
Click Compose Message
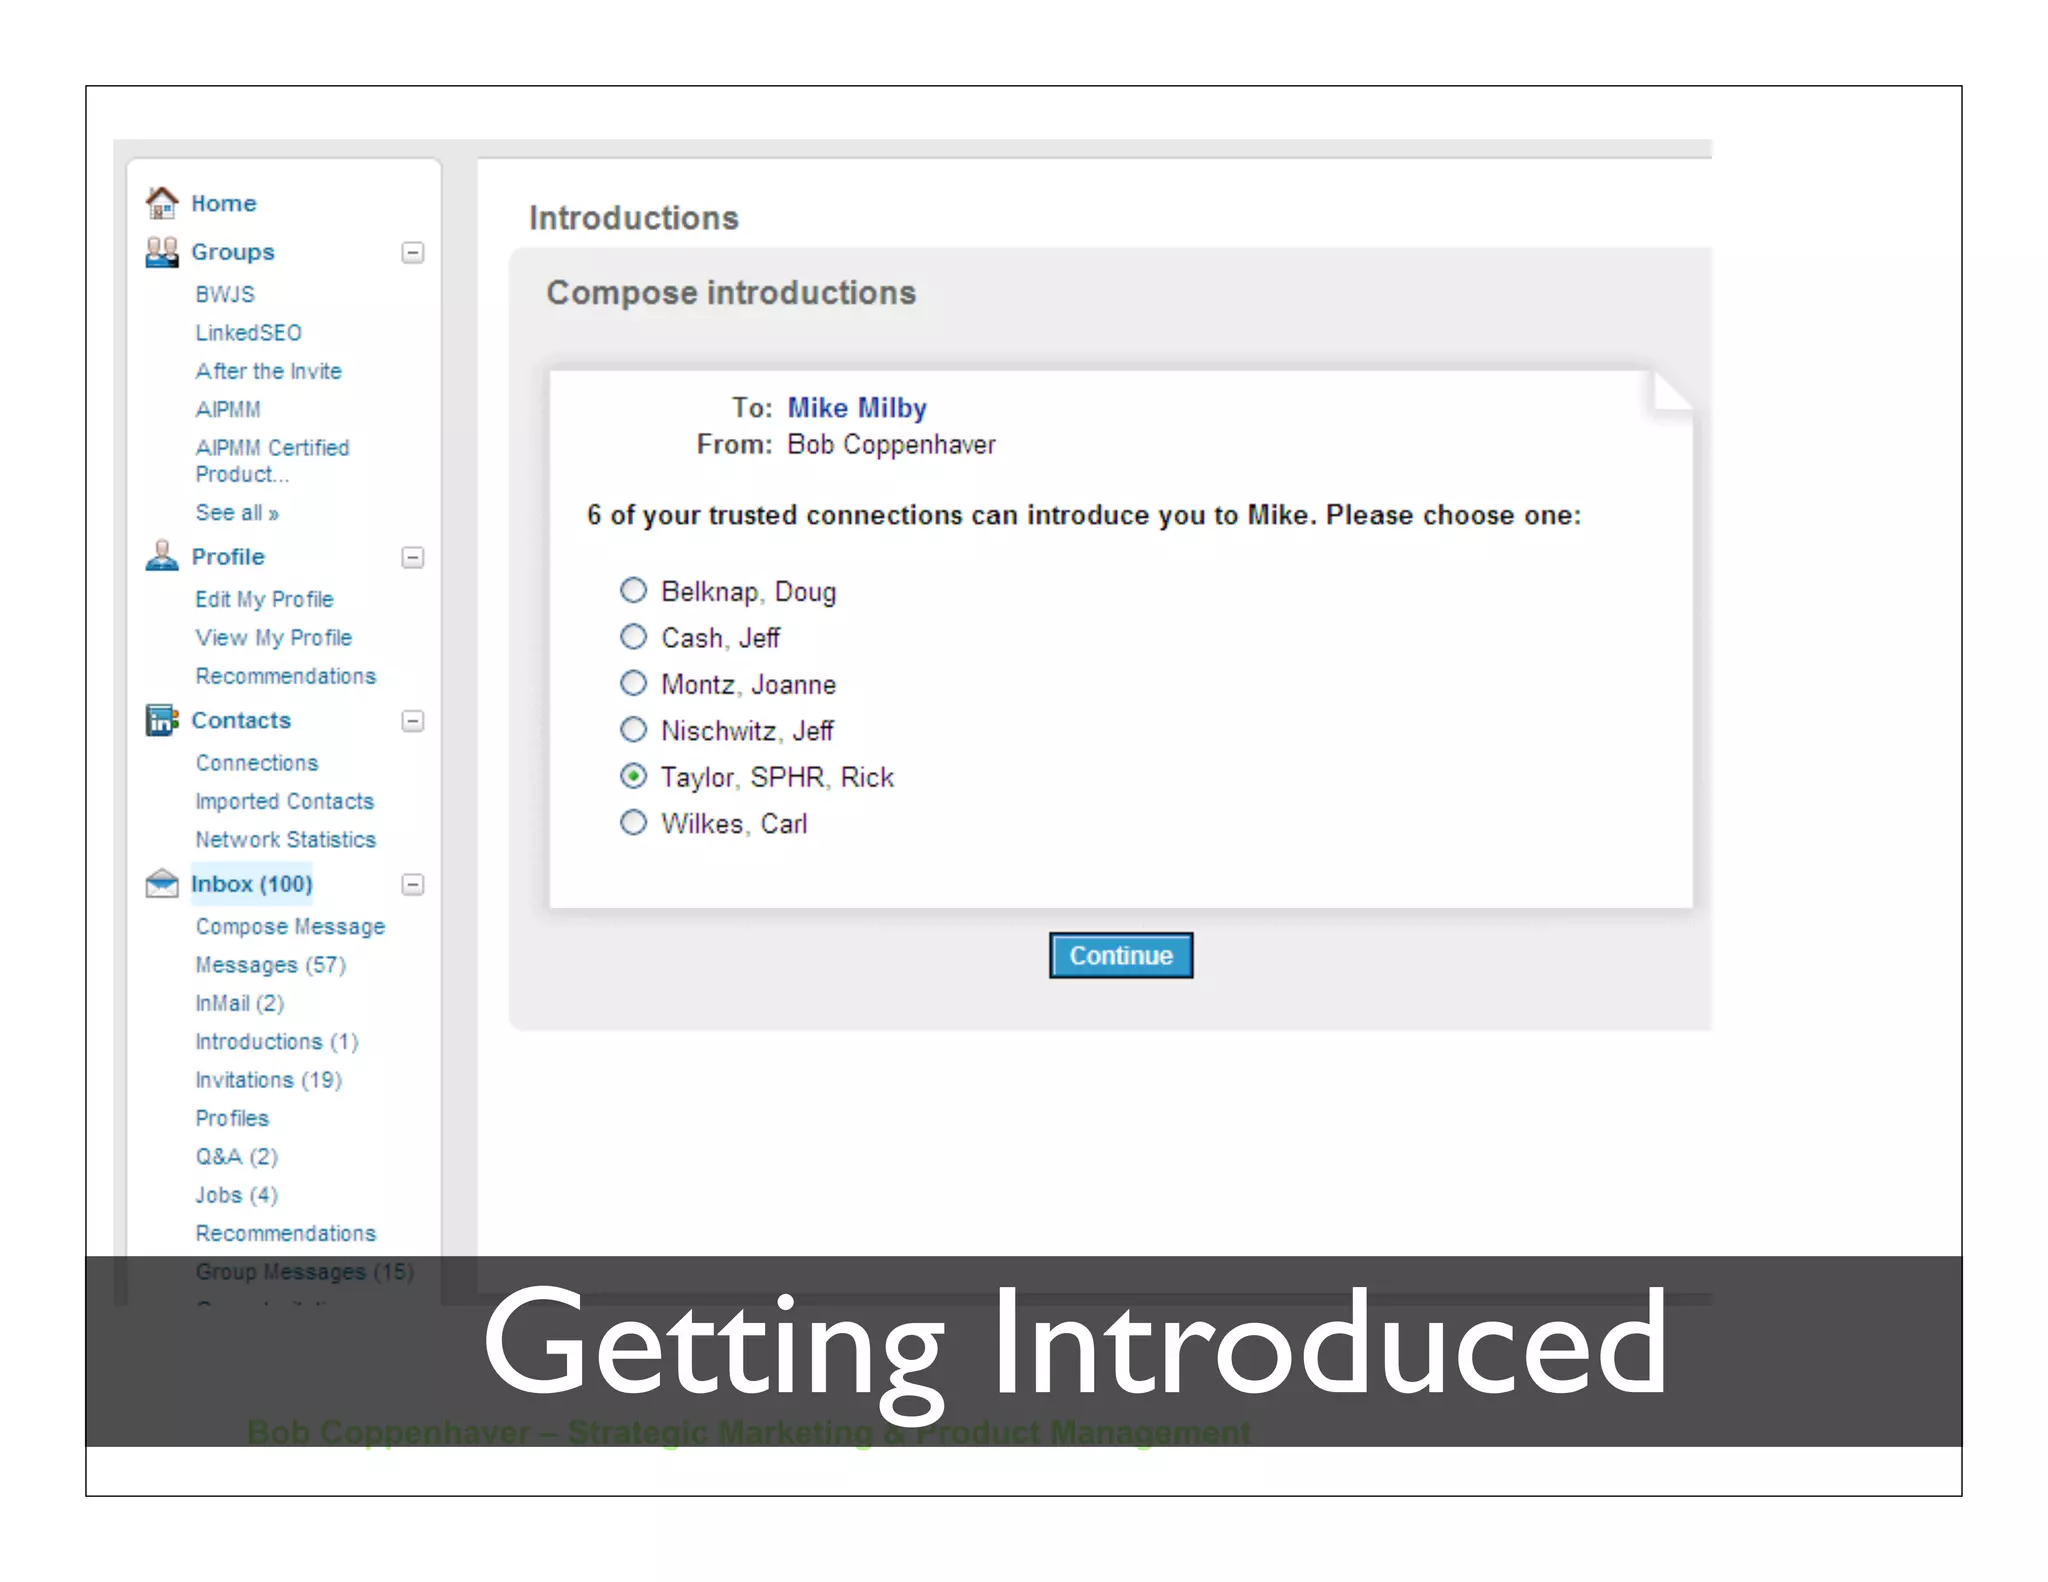coord(290,927)
